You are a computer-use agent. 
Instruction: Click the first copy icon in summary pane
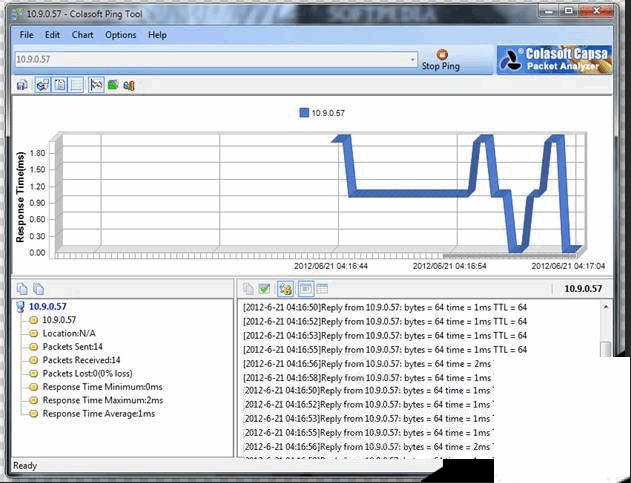pyautogui.click(x=22, y=289)
